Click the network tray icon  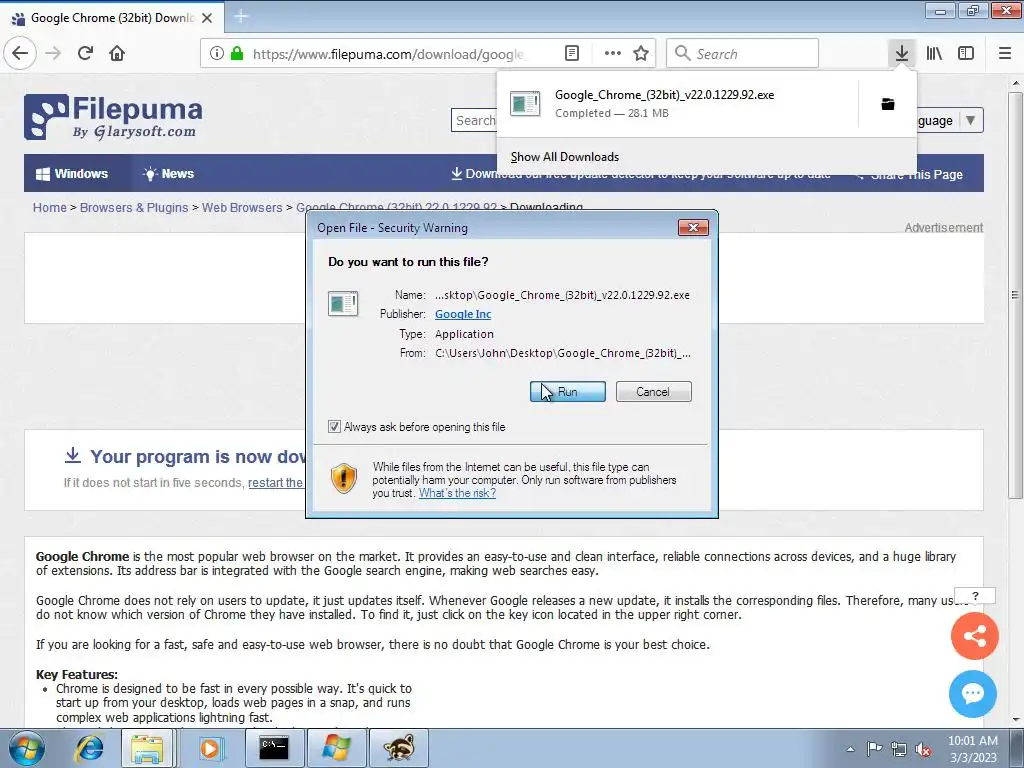[899, 749]
